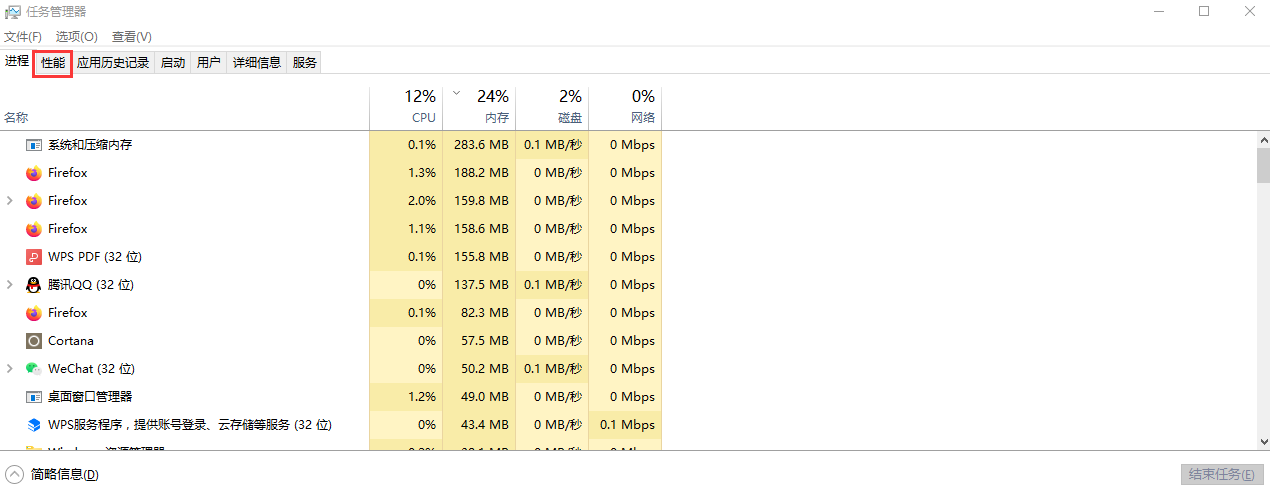Click the 结束任务 button

tap(1220, 474)
